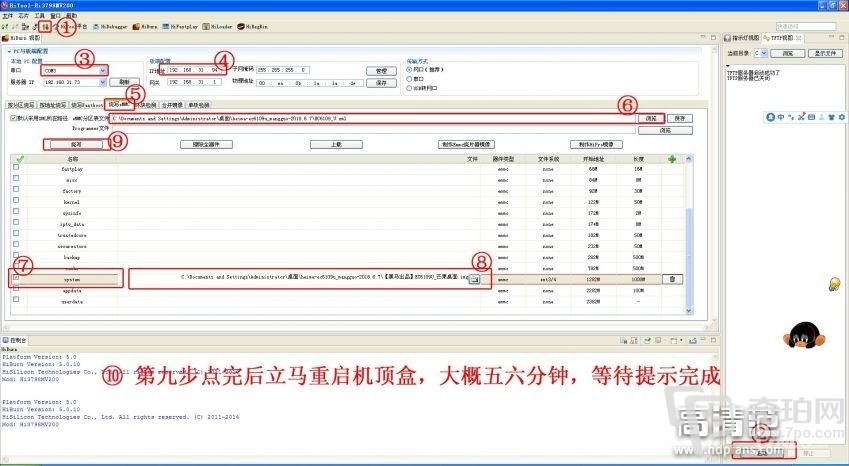This screenshot has height=466, width=849.
Task: Select the USB转网口 transfer radio button
Action: pos(409,88)
